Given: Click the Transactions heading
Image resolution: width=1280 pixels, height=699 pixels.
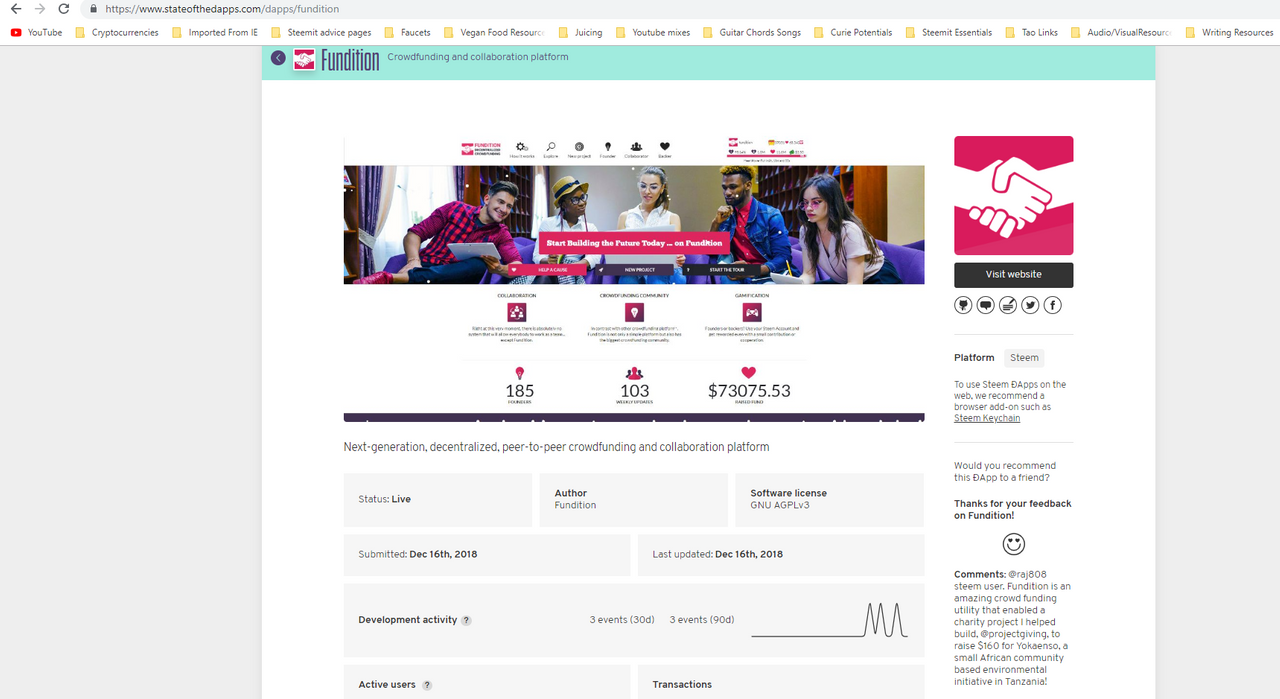Looking at the screenshot, I should pyautogui.click(x=682, y=685).
